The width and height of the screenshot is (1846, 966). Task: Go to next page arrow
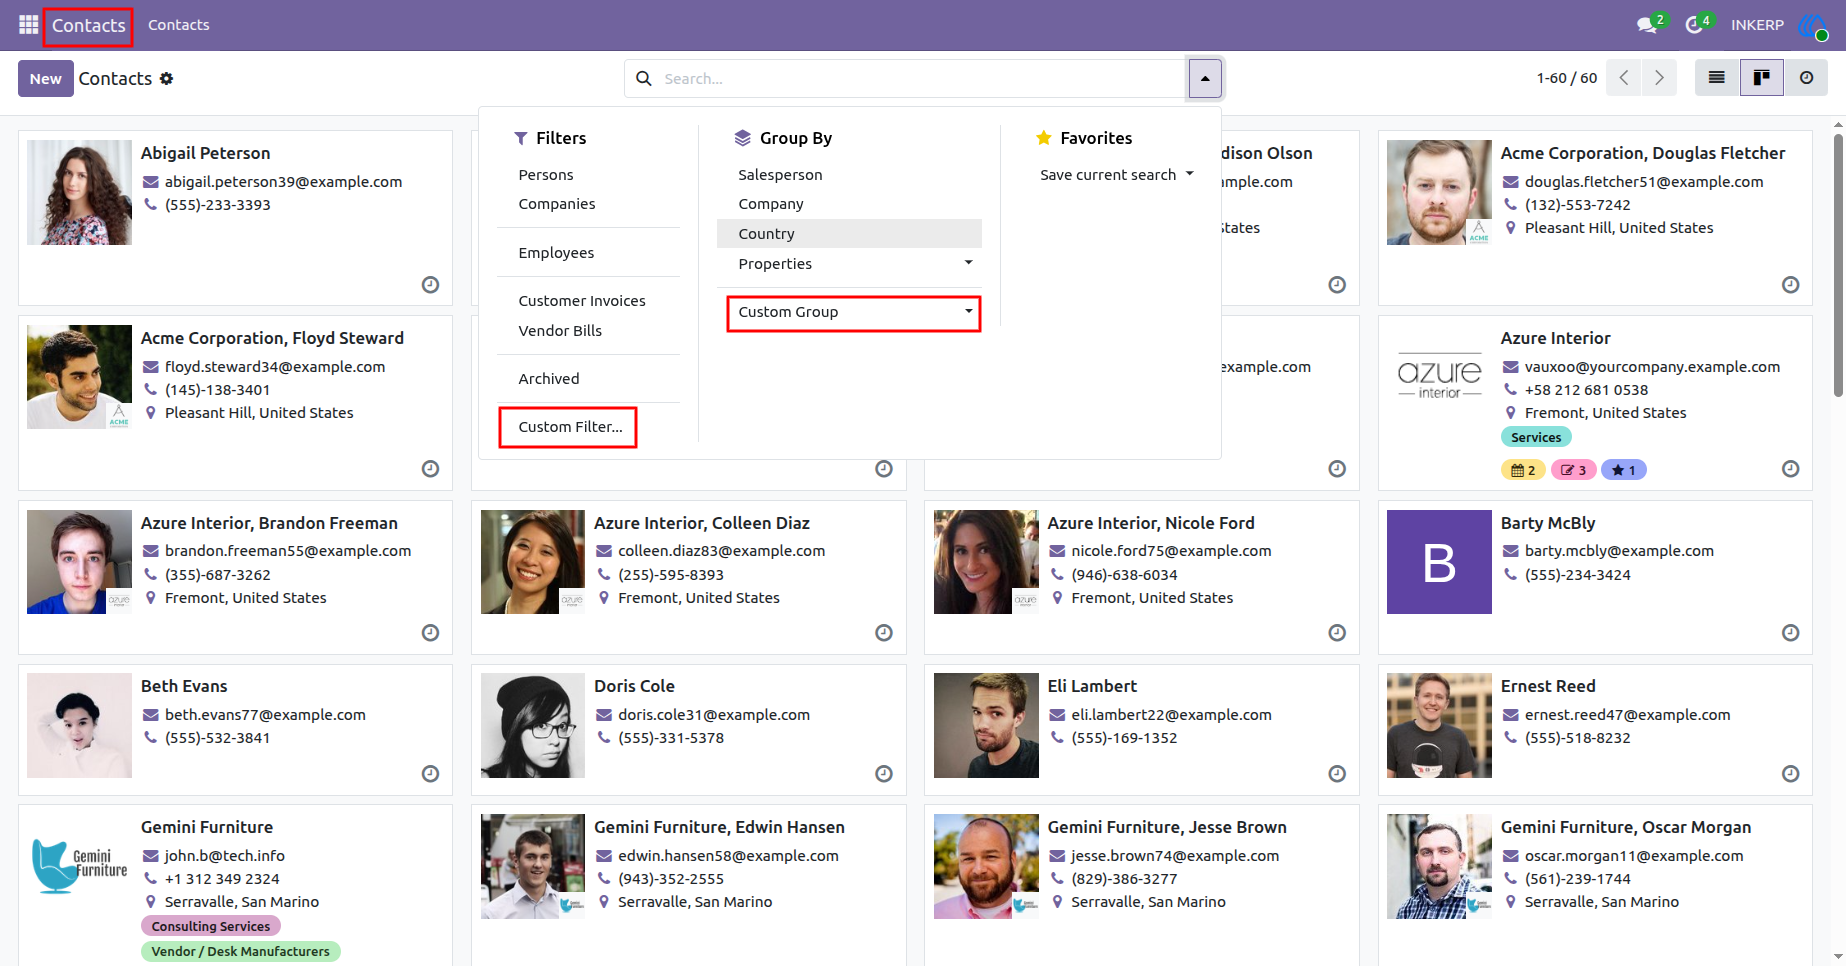pos(1660,78)
